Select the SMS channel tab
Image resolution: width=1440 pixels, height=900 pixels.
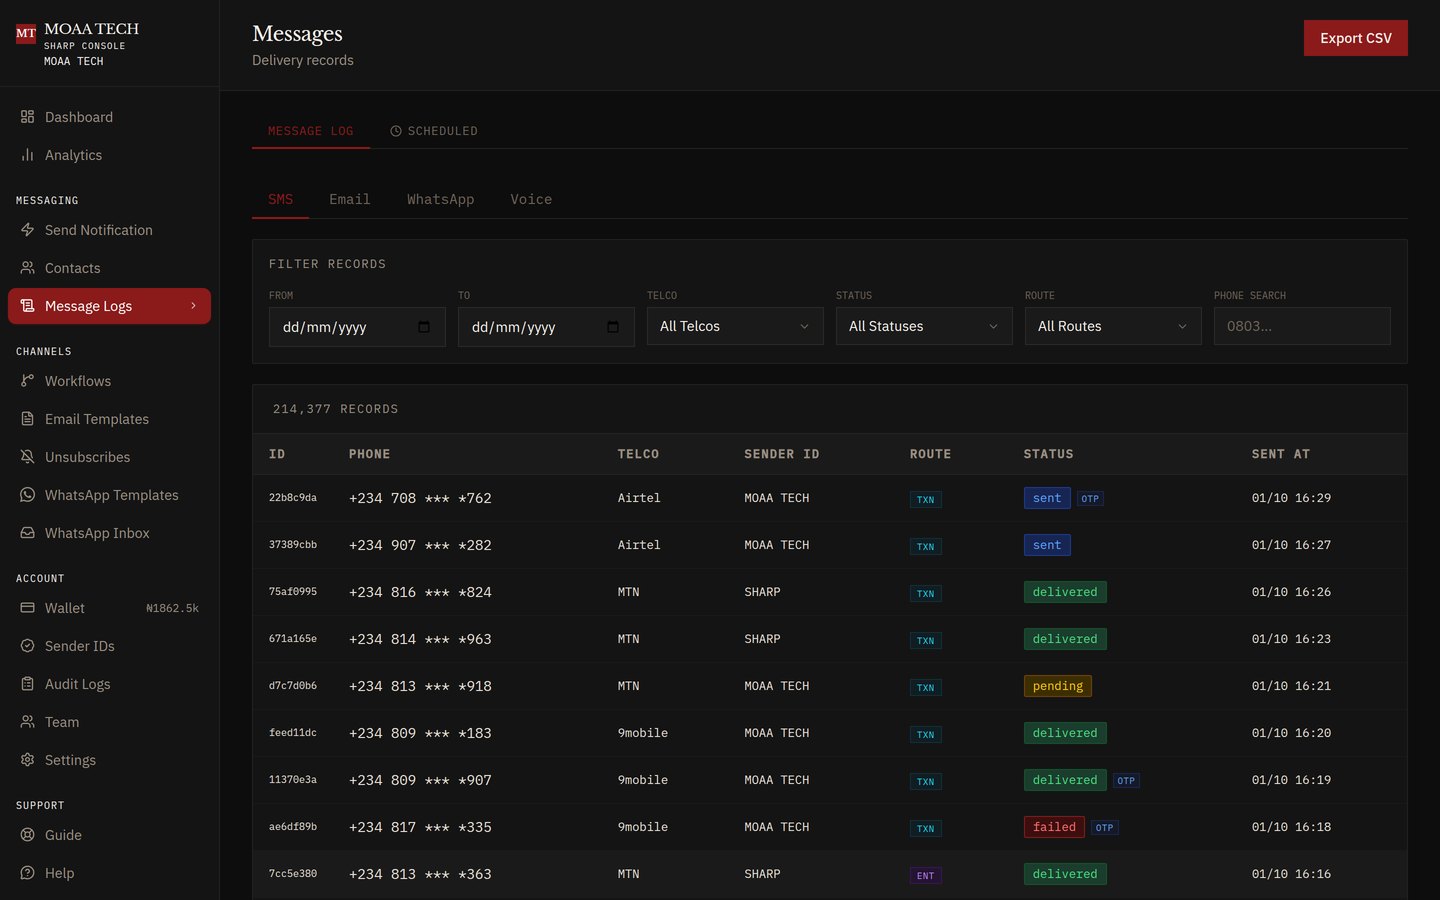coord(281,199)
